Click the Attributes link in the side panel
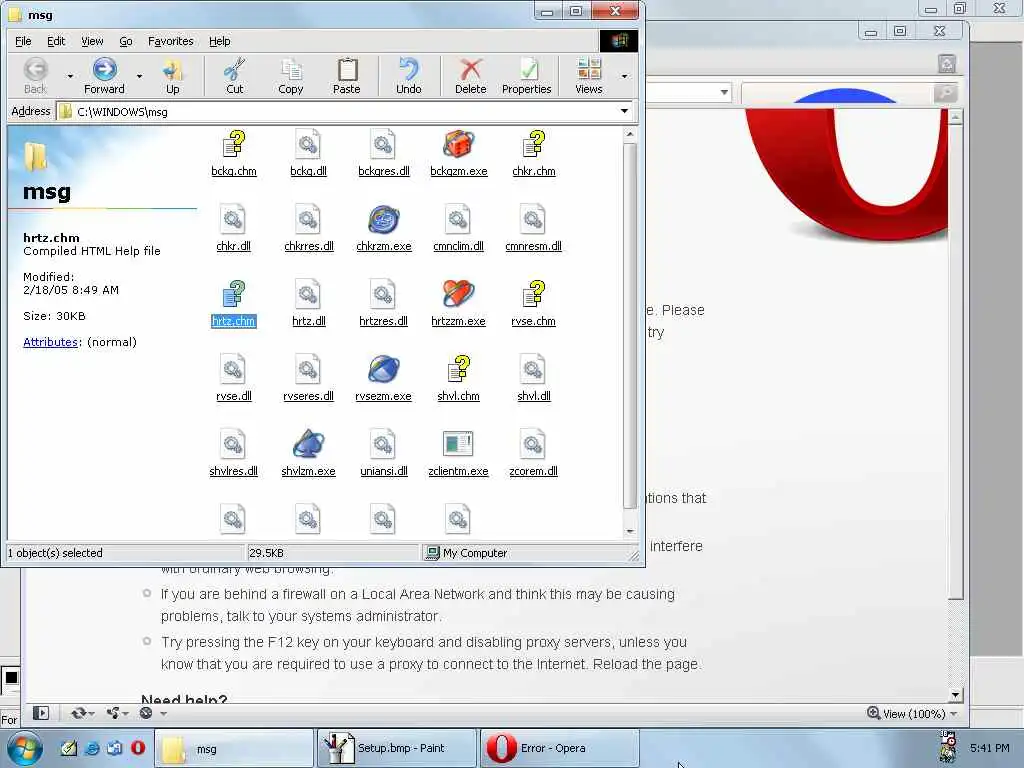This screenshot has height=768, width=1024. pos(50,342)
